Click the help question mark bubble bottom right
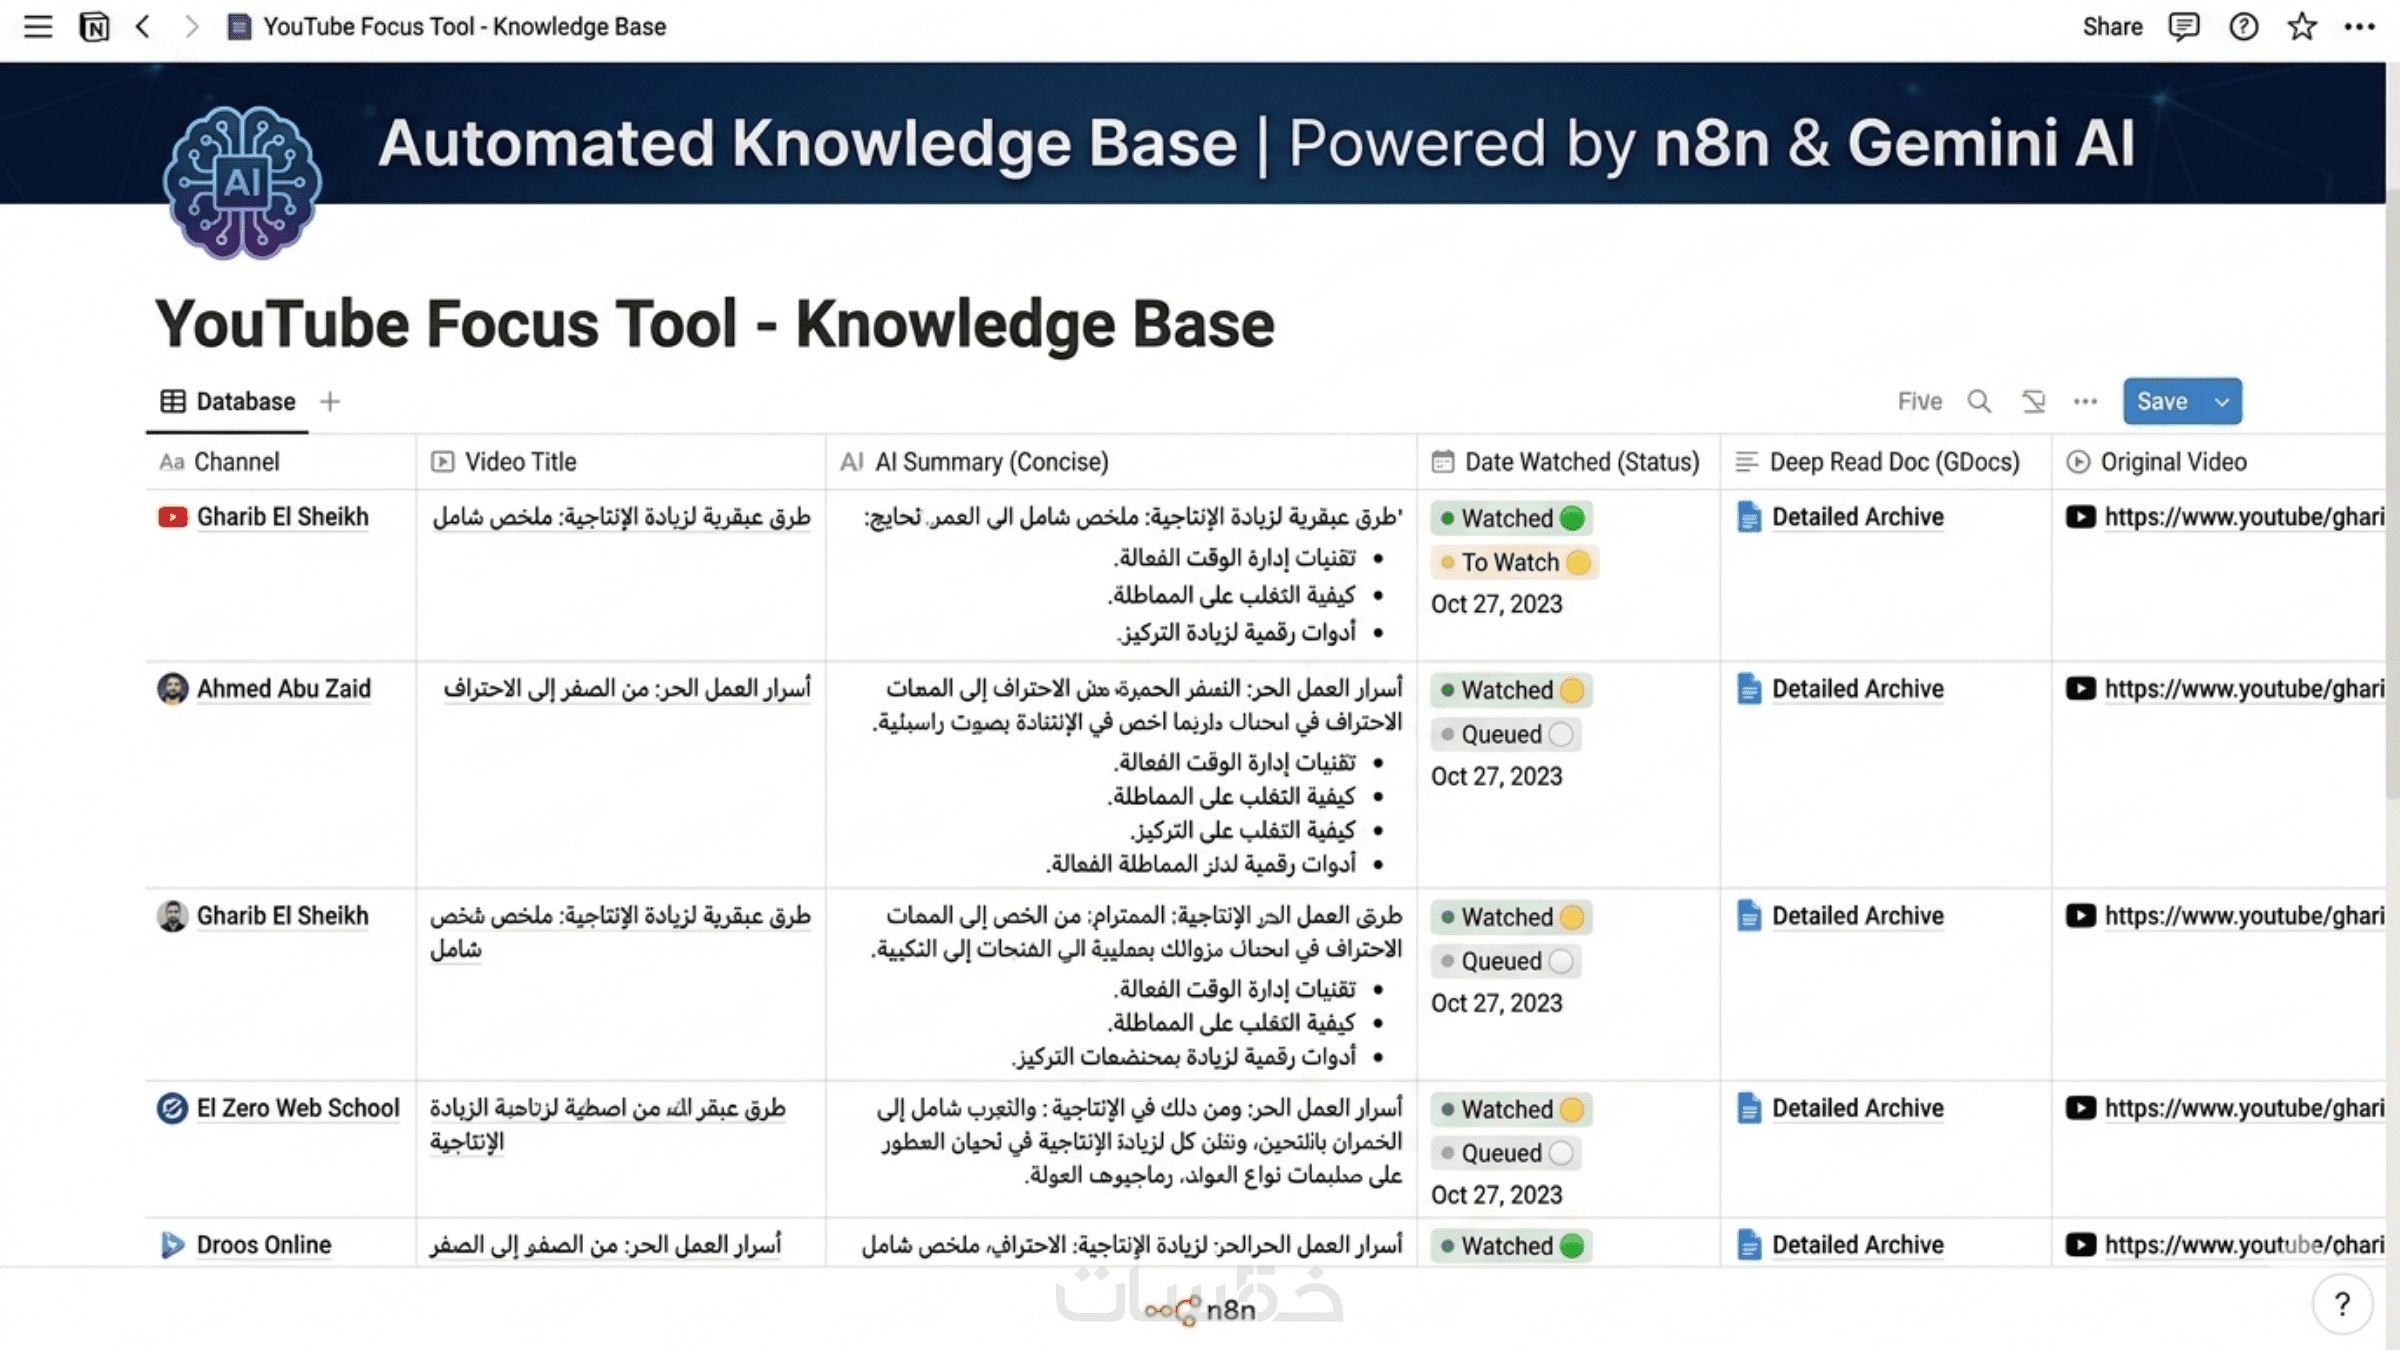This screenshot has height=1350, width=2400. pos(2342,1304)
